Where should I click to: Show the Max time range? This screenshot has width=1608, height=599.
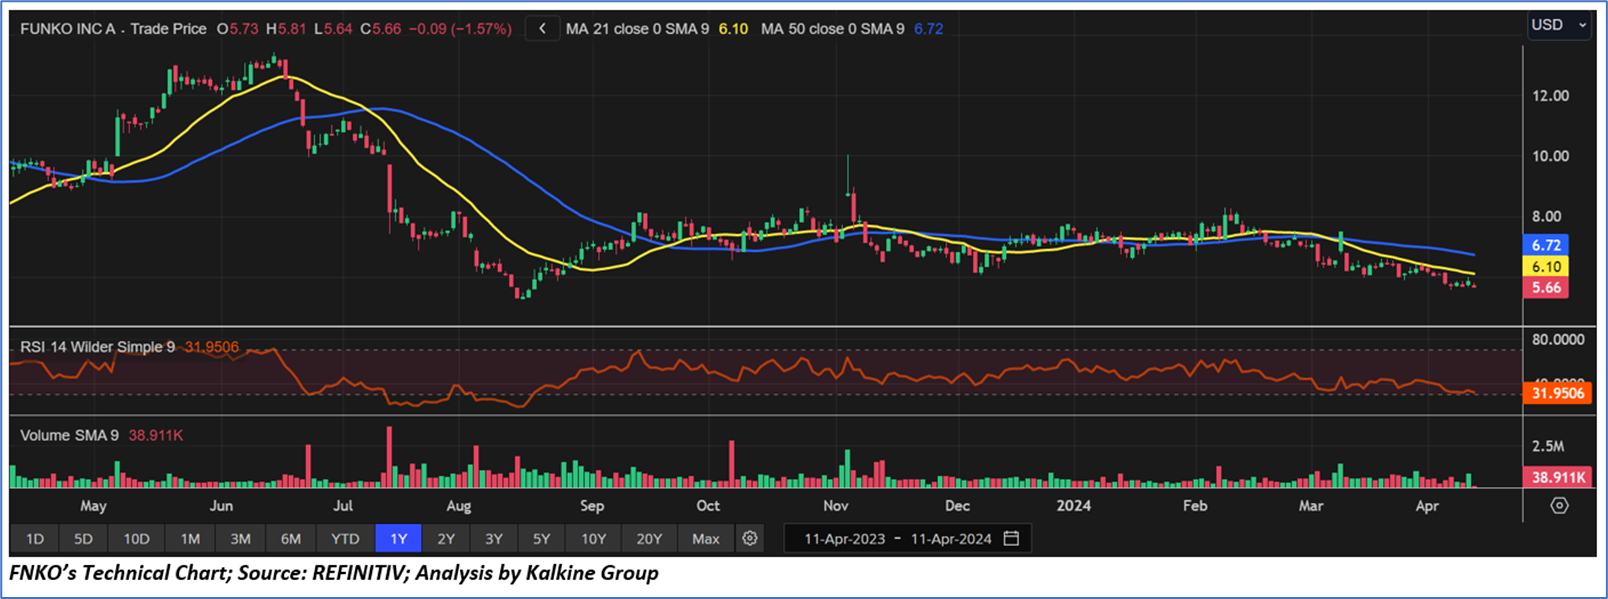[706, 539]
